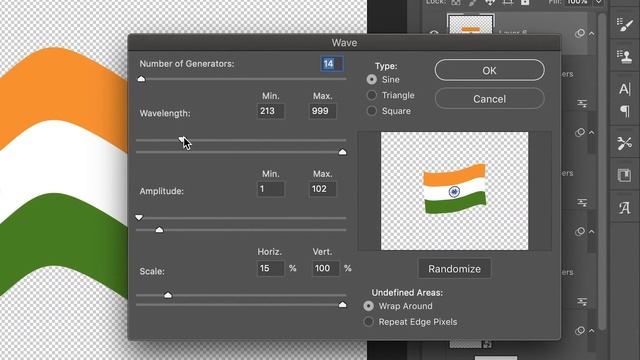
Task: Open the Brush Settings panel icon
Action: pyautogui.click(x=624, y=24)
